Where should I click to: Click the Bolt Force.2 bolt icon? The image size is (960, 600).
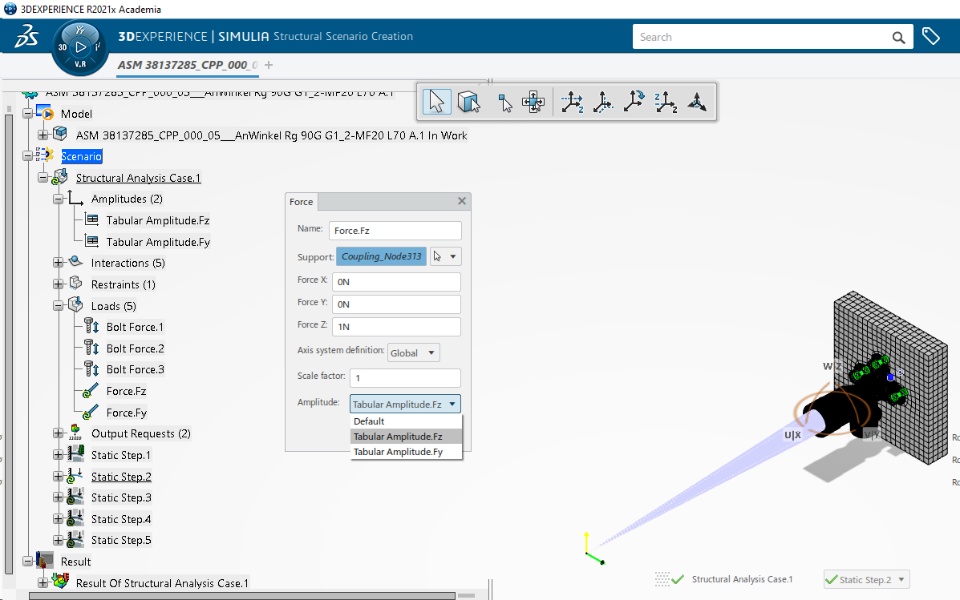(x=91, y=348)
